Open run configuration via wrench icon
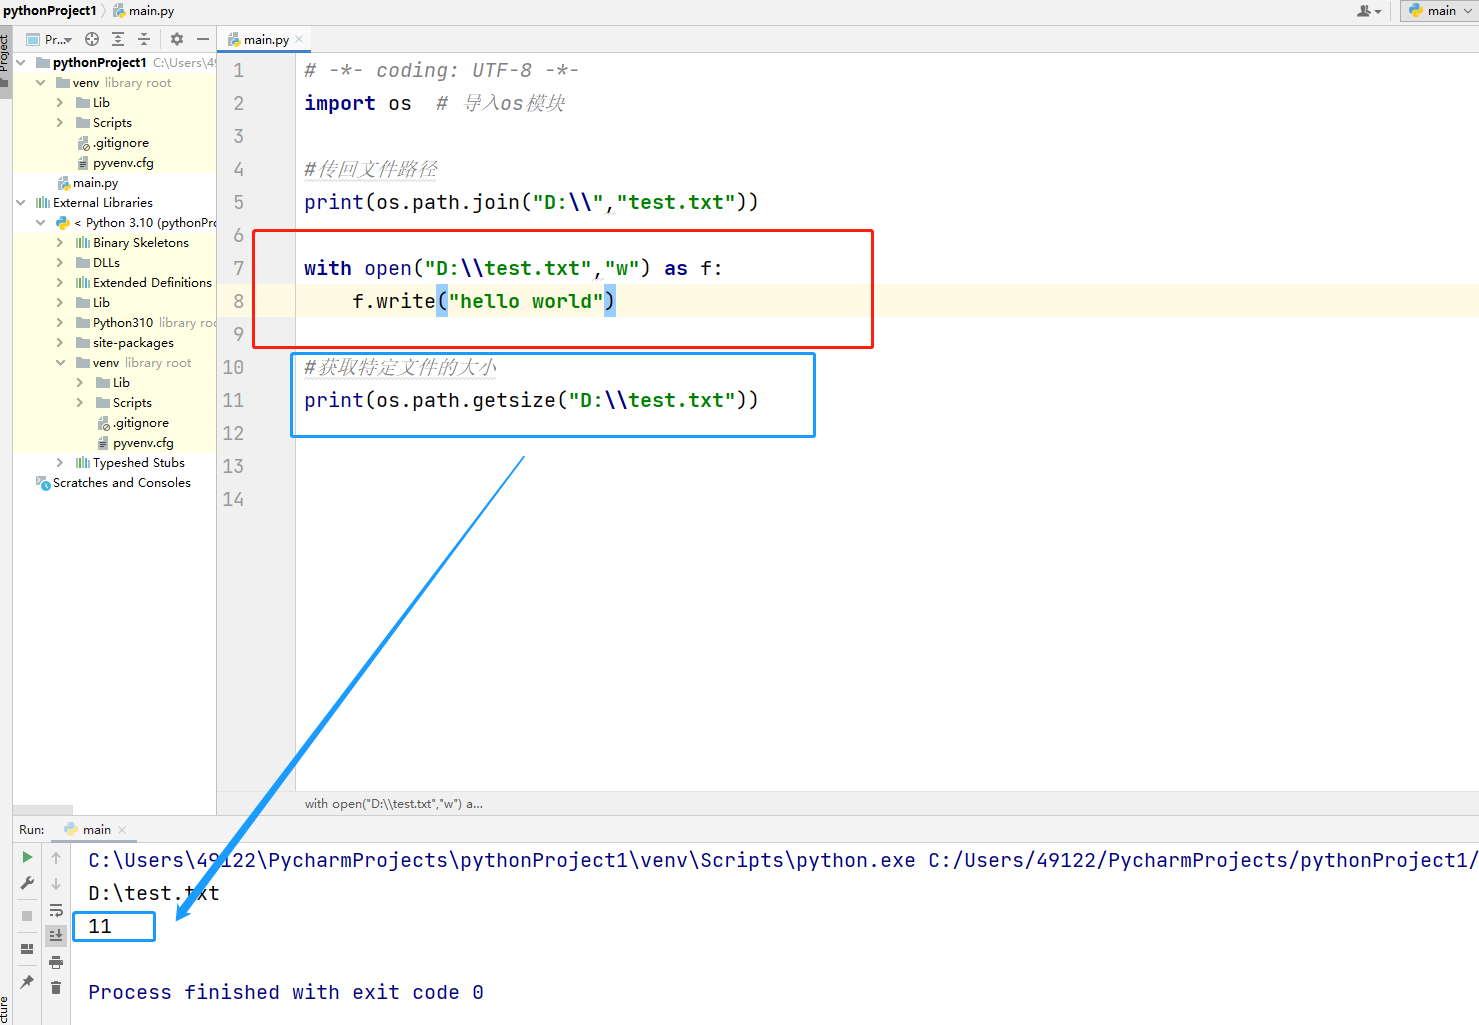Image resolution: width=1479 pixels, height=1025 pixels. pyautogui.click(x=27, y=883)
